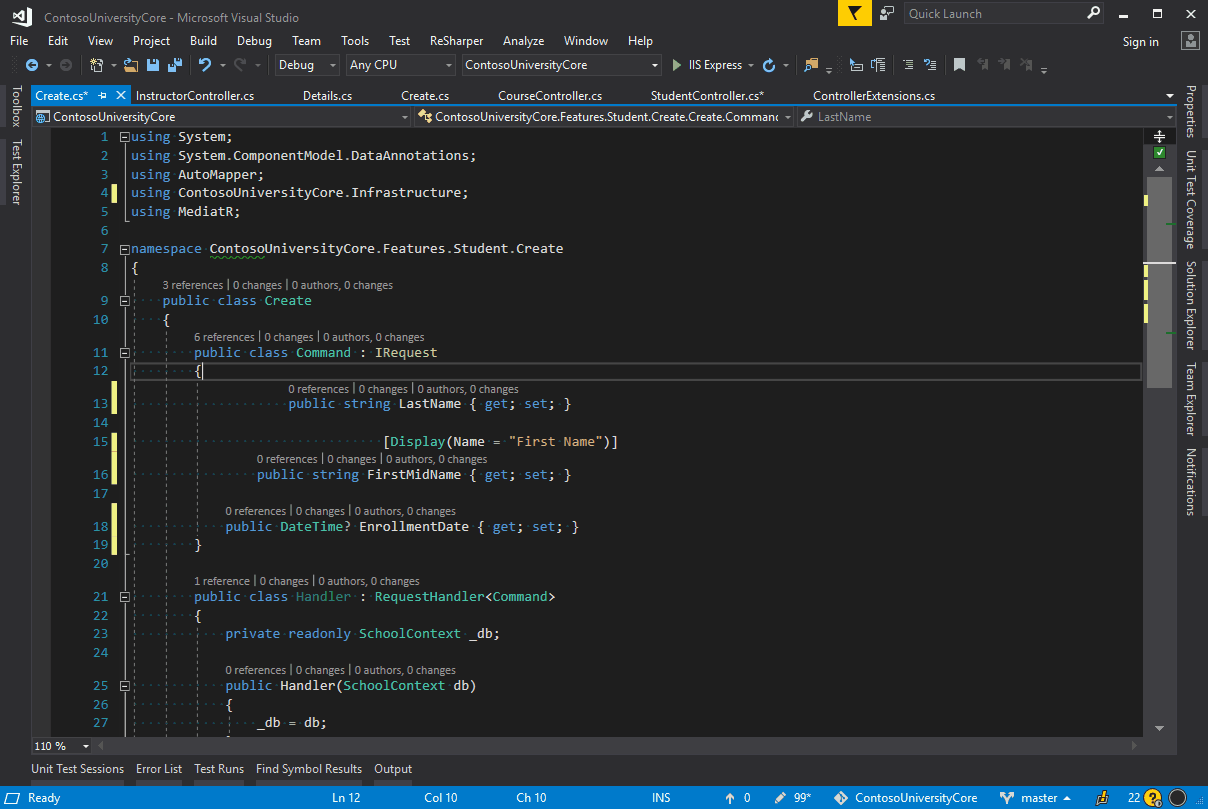The image size is (1208, 809).
Task: Collapse the Handler class at line 21
Action: click(124, 597)
